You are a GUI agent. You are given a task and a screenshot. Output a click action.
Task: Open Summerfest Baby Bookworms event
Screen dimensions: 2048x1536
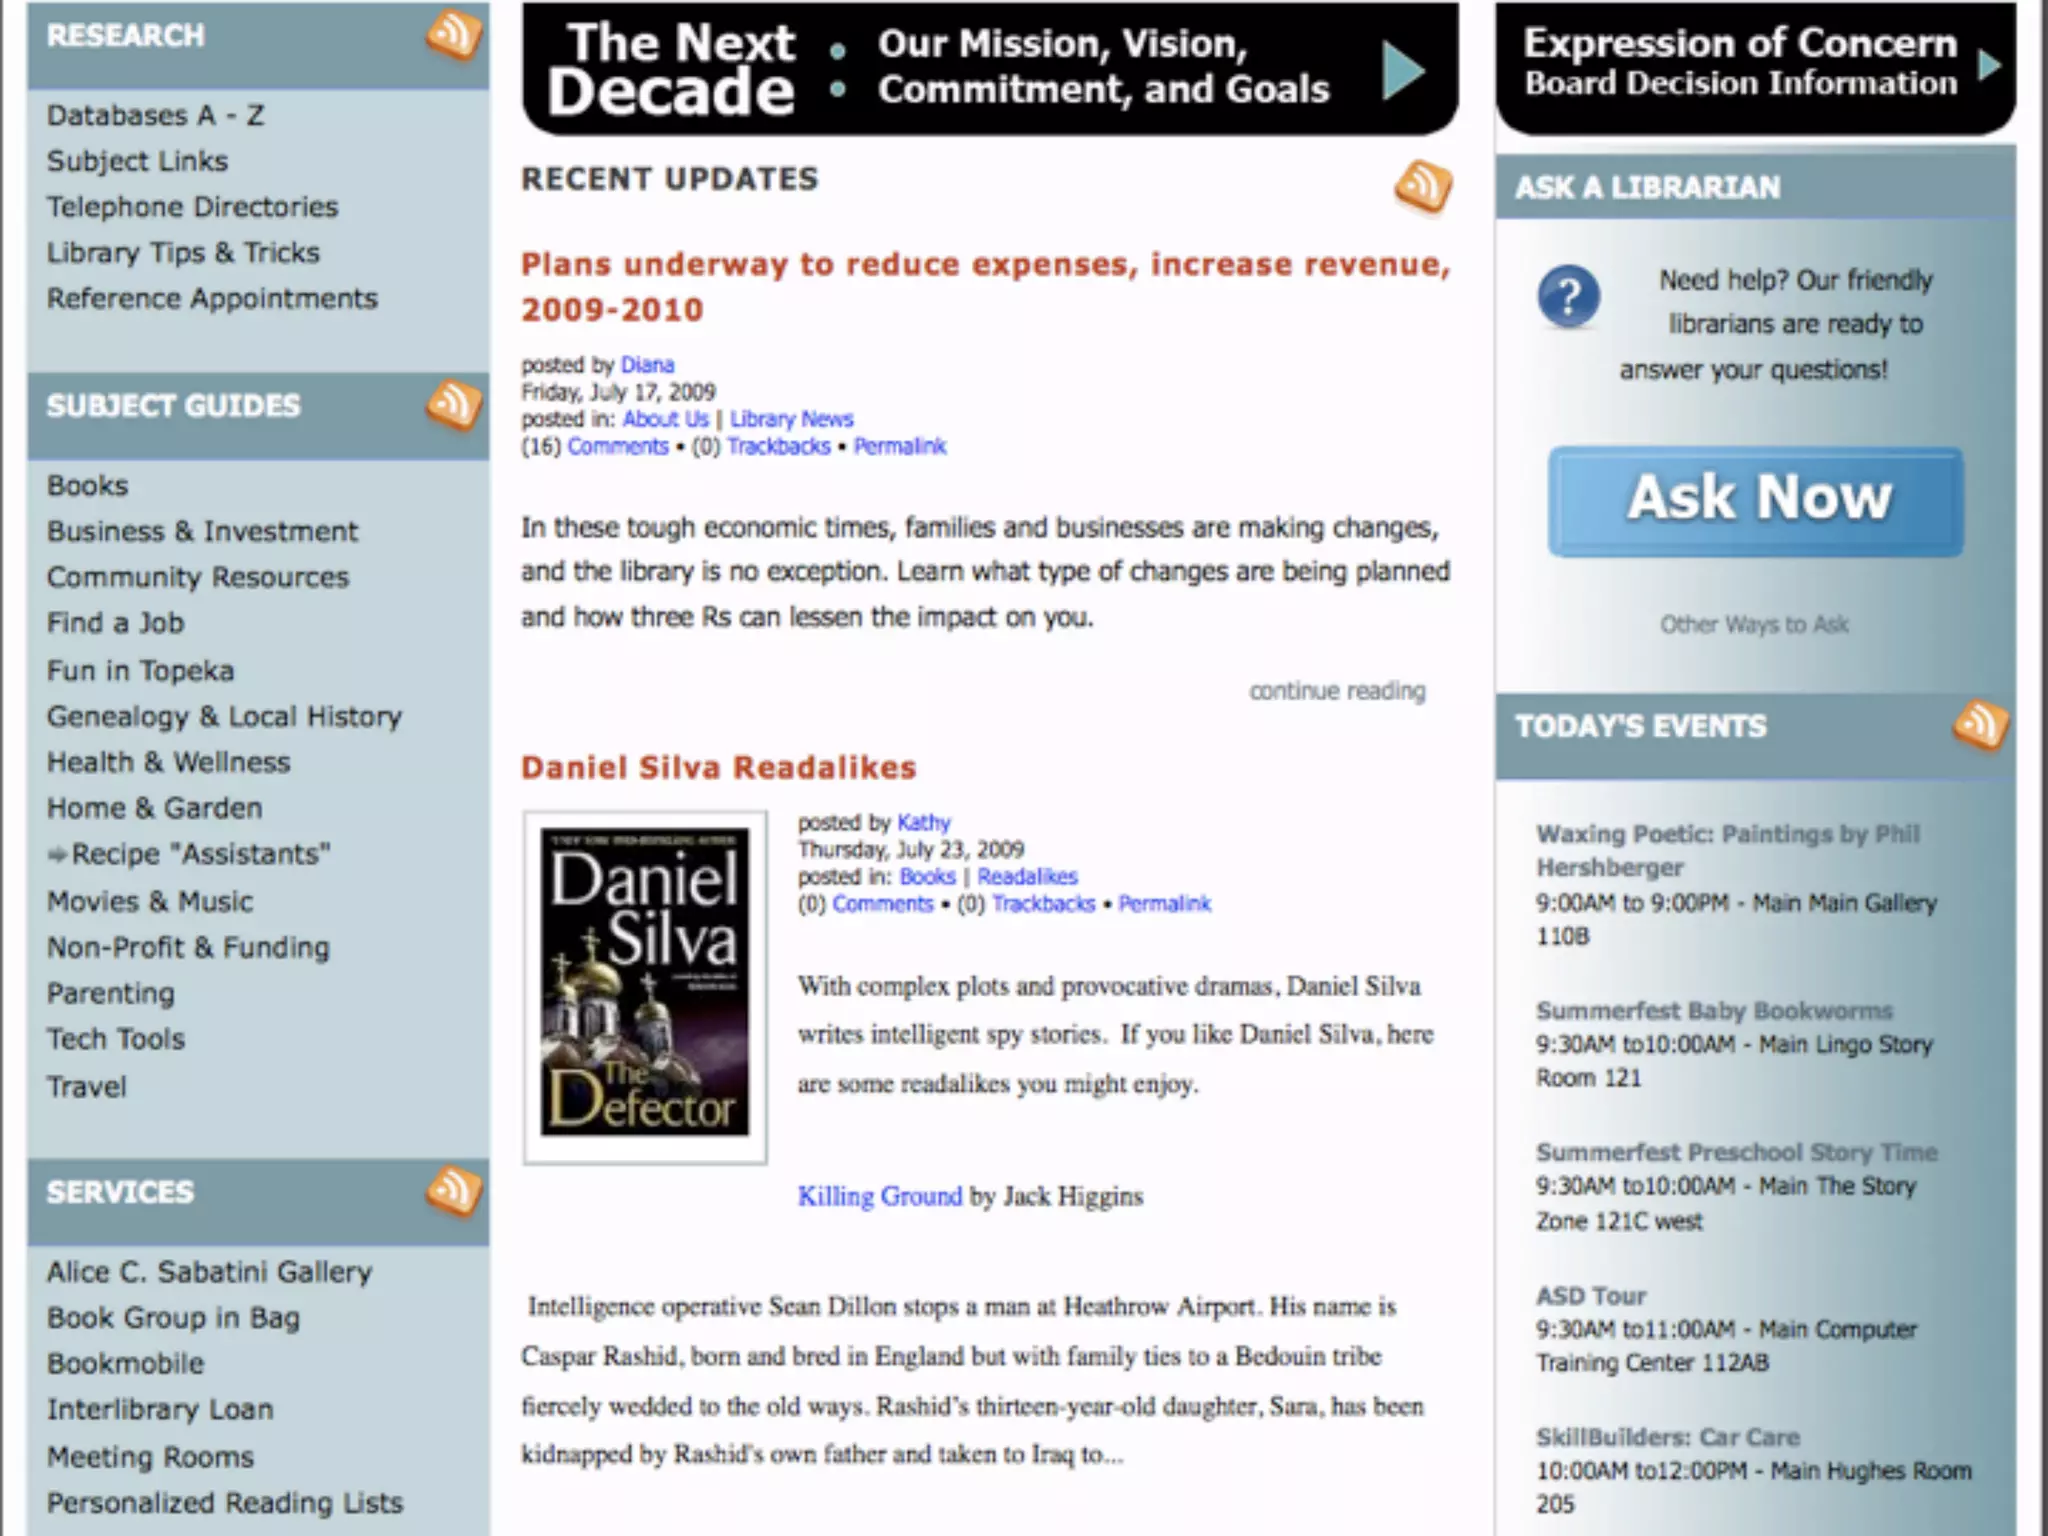(1714, 1010)
